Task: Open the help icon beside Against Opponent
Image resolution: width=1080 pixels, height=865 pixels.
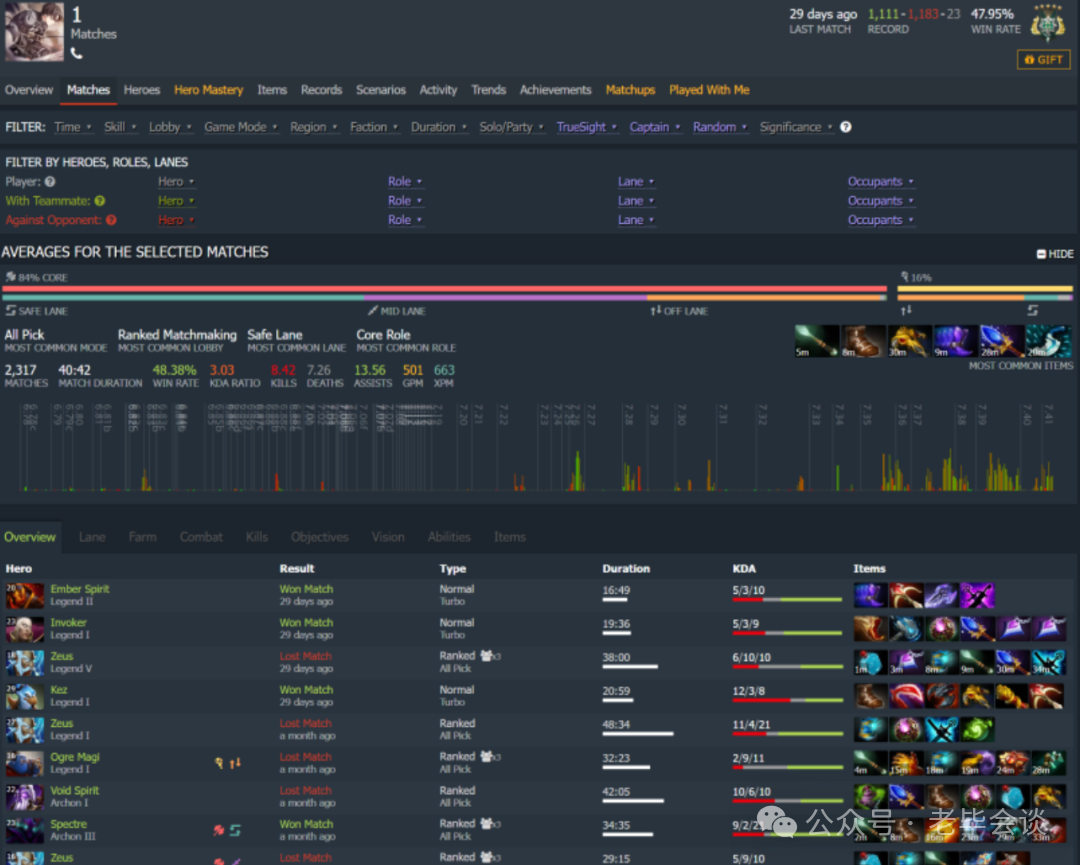Action: click(x=111, y=220)
